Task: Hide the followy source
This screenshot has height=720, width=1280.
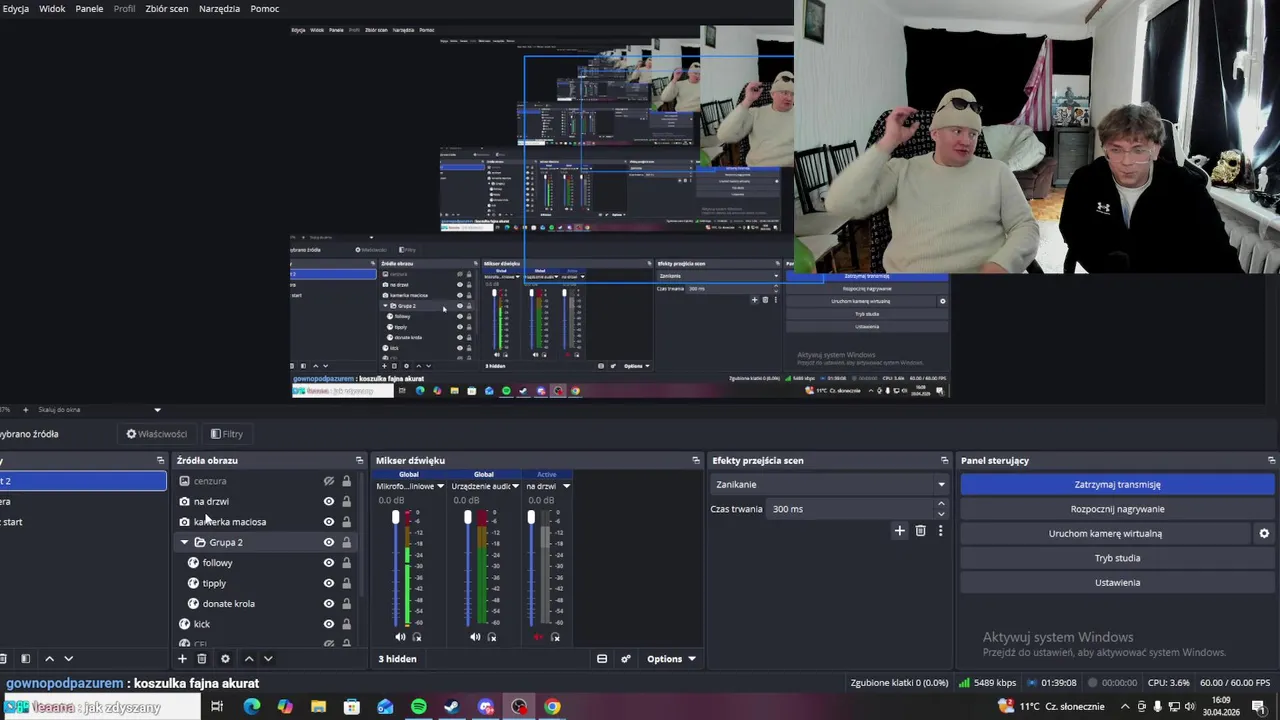Action: (x=328, y=563)
